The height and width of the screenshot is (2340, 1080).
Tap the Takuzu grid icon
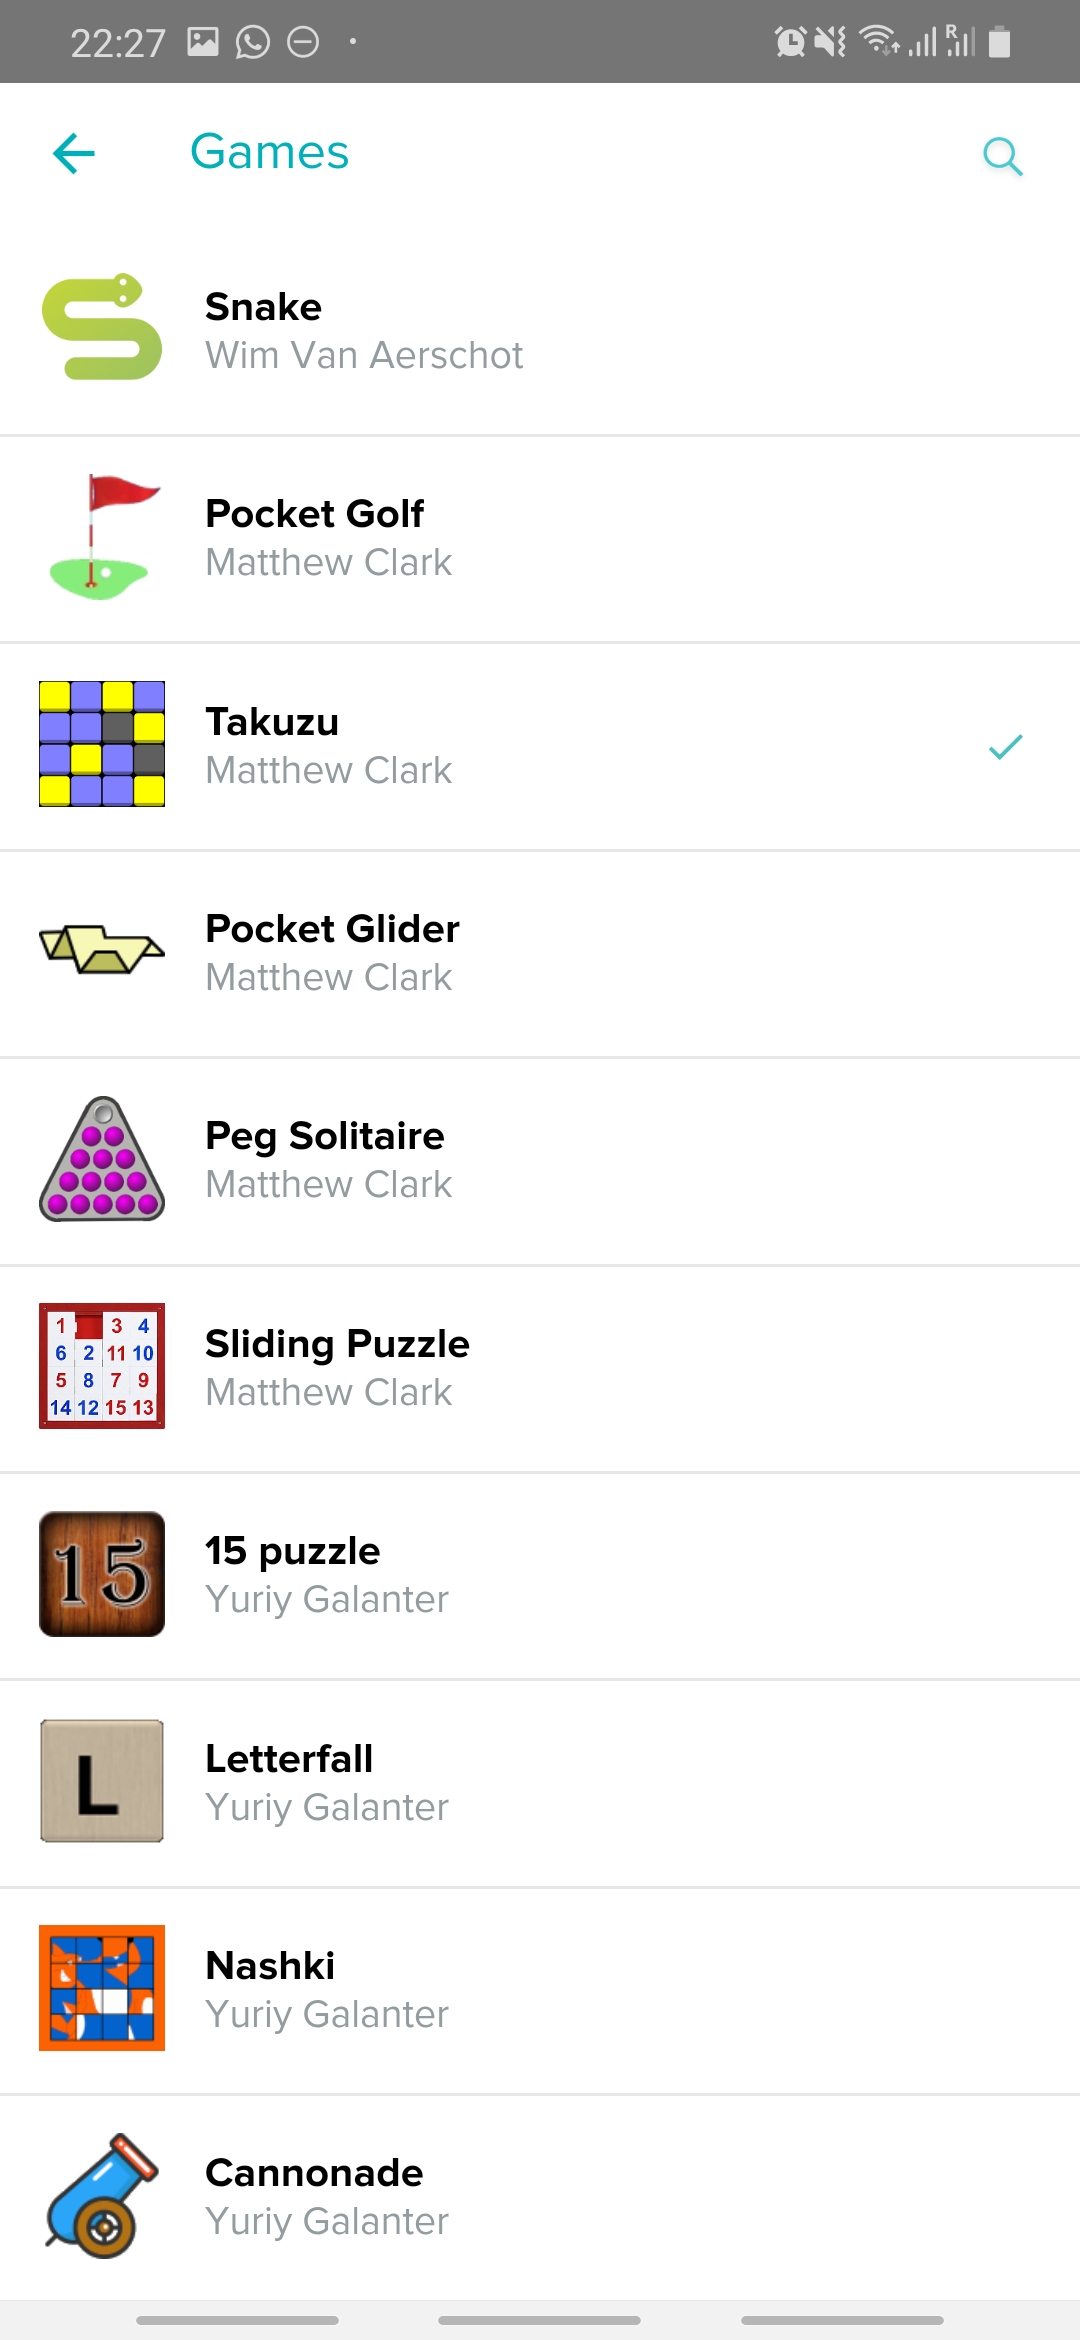pyautogui.click(x=102, y=744)
